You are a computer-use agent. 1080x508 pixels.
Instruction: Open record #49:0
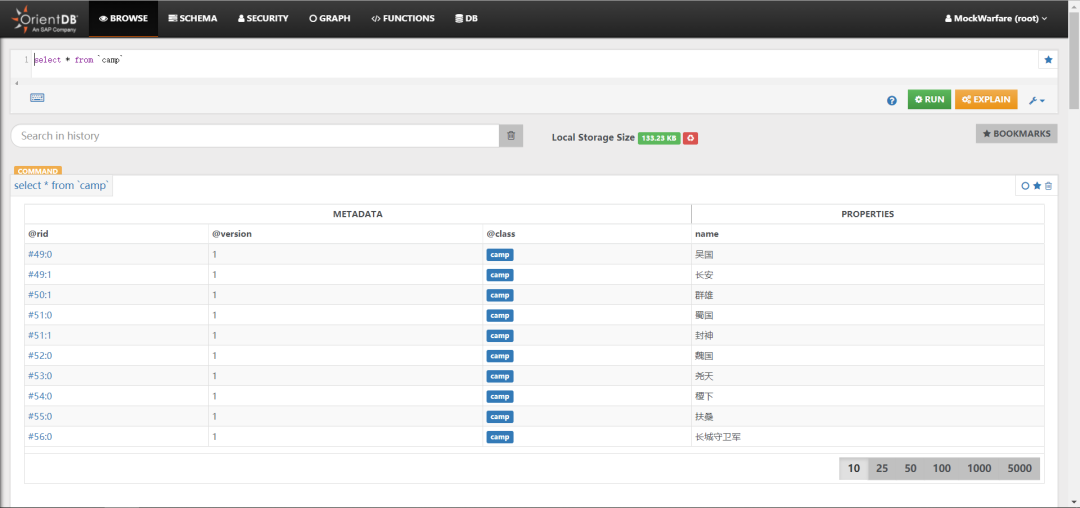(40, 255)
